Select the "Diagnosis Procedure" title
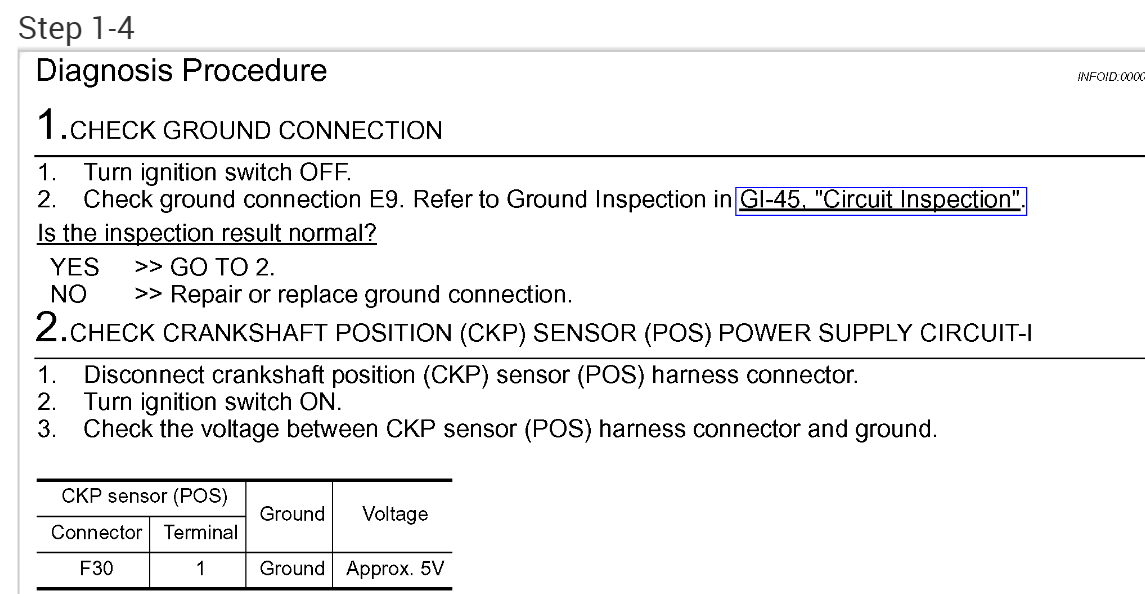Viewport: 1145px width, 594px height. (180, 71)
